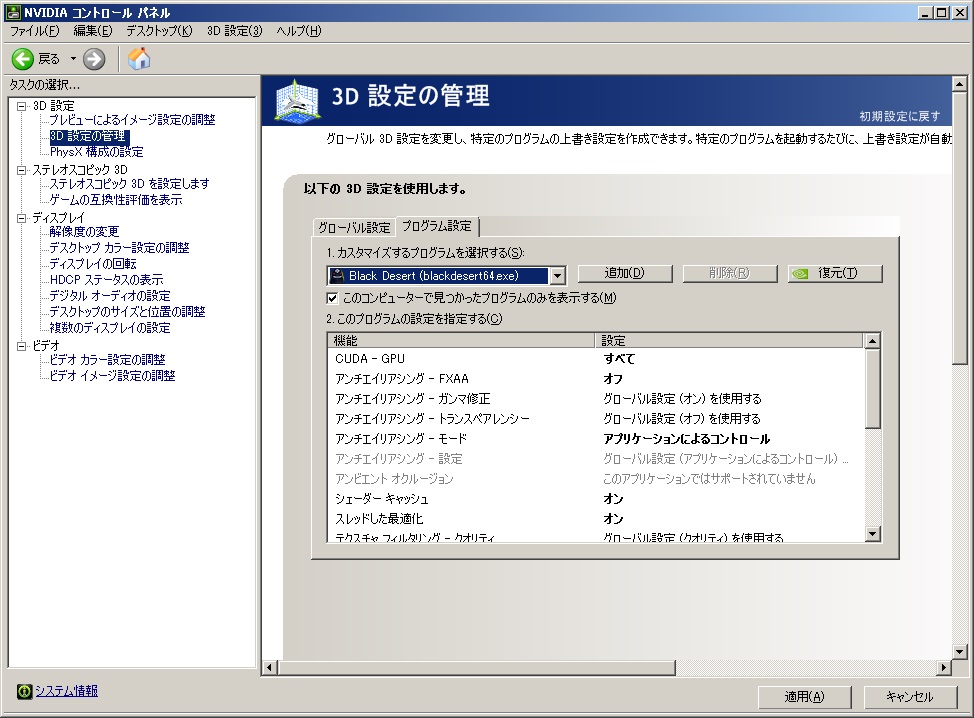Click the NVIDIA title bar icon
The width and height of the screenshot is (974, 718).
(x=12, y=12)
